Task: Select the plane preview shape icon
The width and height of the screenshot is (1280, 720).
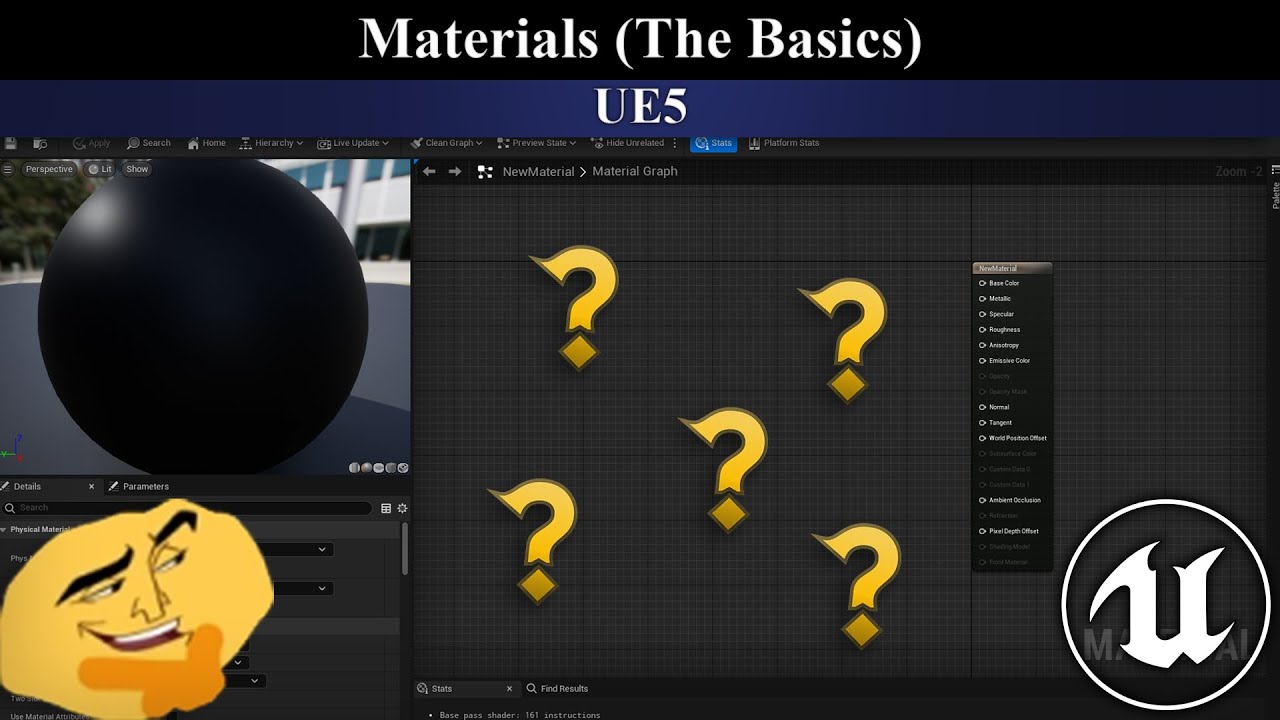Action: point(379,468)
